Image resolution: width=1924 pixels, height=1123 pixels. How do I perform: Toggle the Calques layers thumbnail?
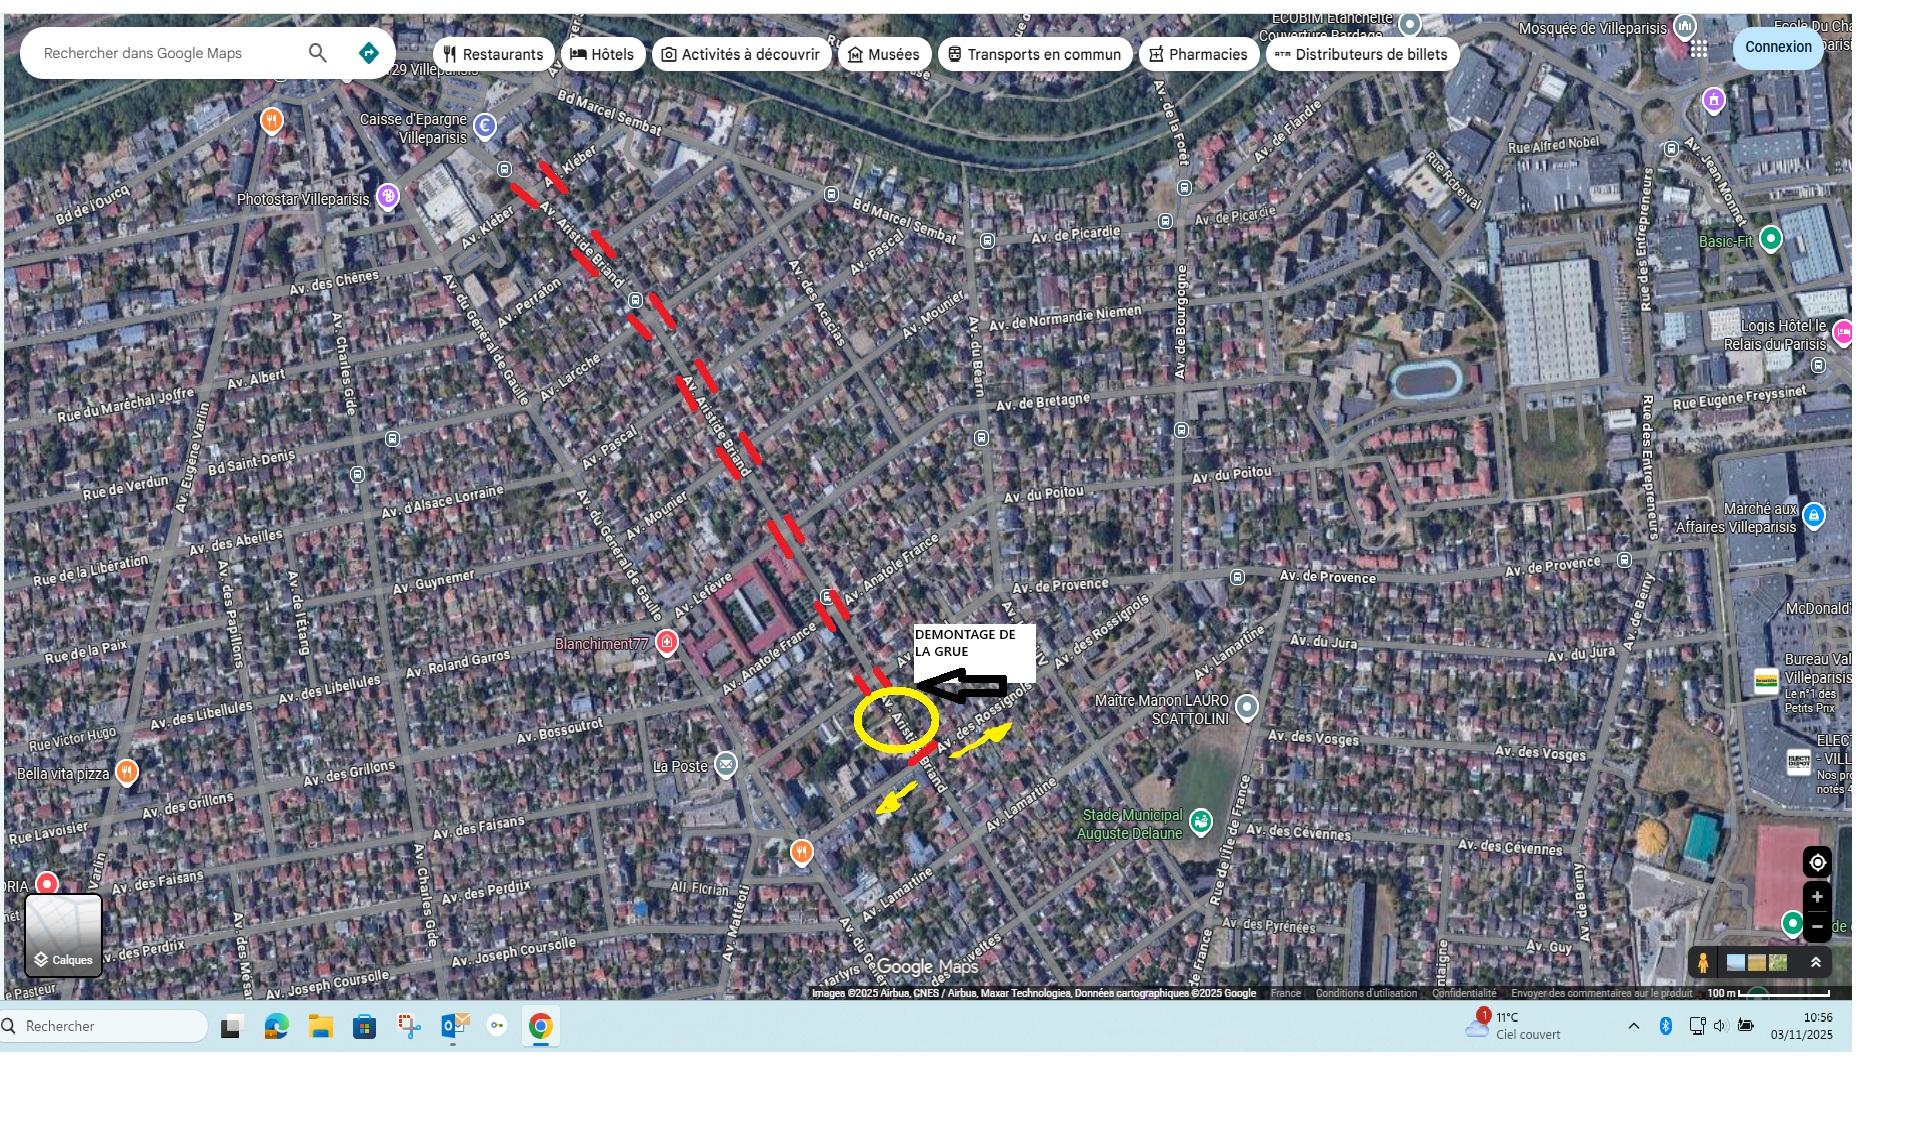[63, 936]
